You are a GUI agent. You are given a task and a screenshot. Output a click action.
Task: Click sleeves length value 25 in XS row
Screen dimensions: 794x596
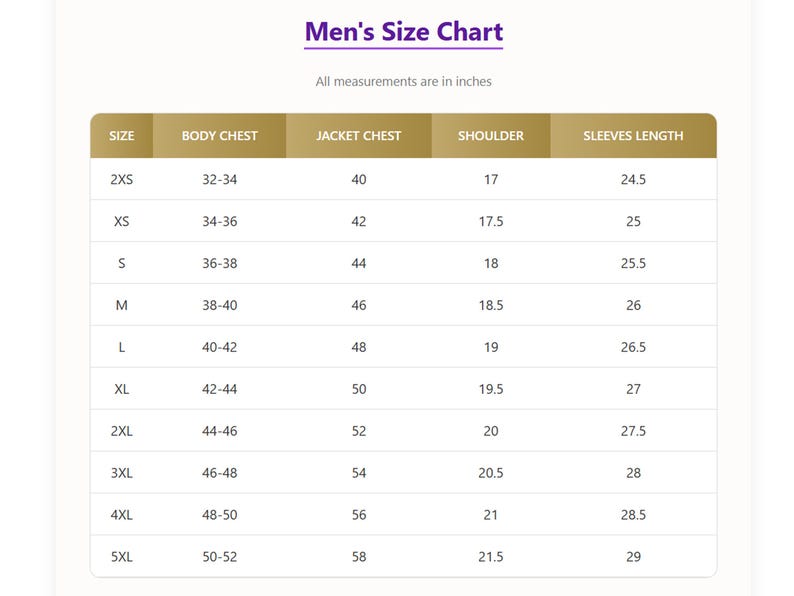(x=633, y=221)
